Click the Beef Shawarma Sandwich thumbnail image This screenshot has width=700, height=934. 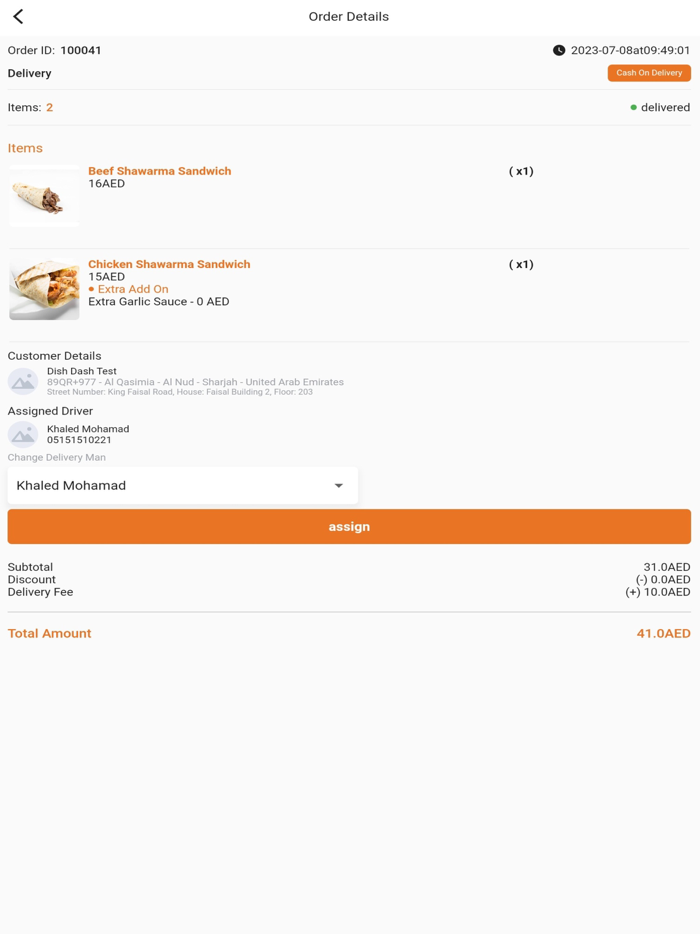[43, 196]
